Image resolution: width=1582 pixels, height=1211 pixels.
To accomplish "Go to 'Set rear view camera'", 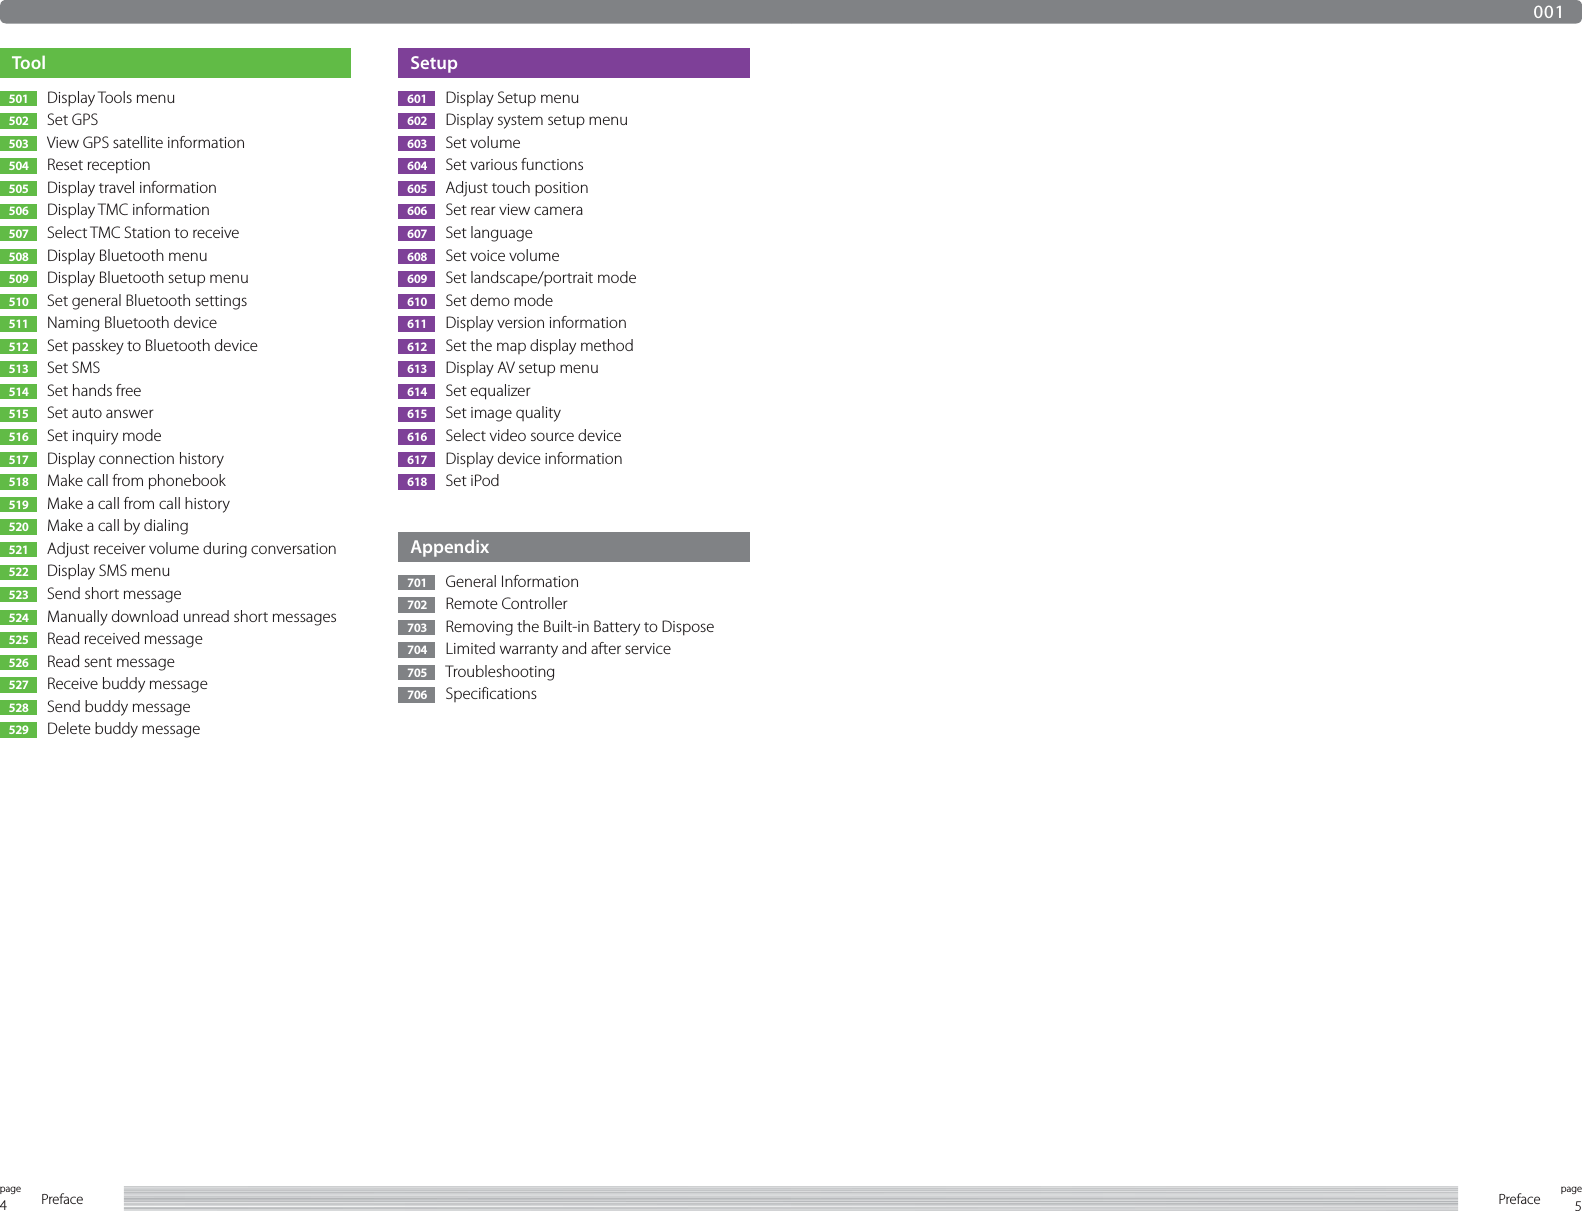I will point(514,210).
